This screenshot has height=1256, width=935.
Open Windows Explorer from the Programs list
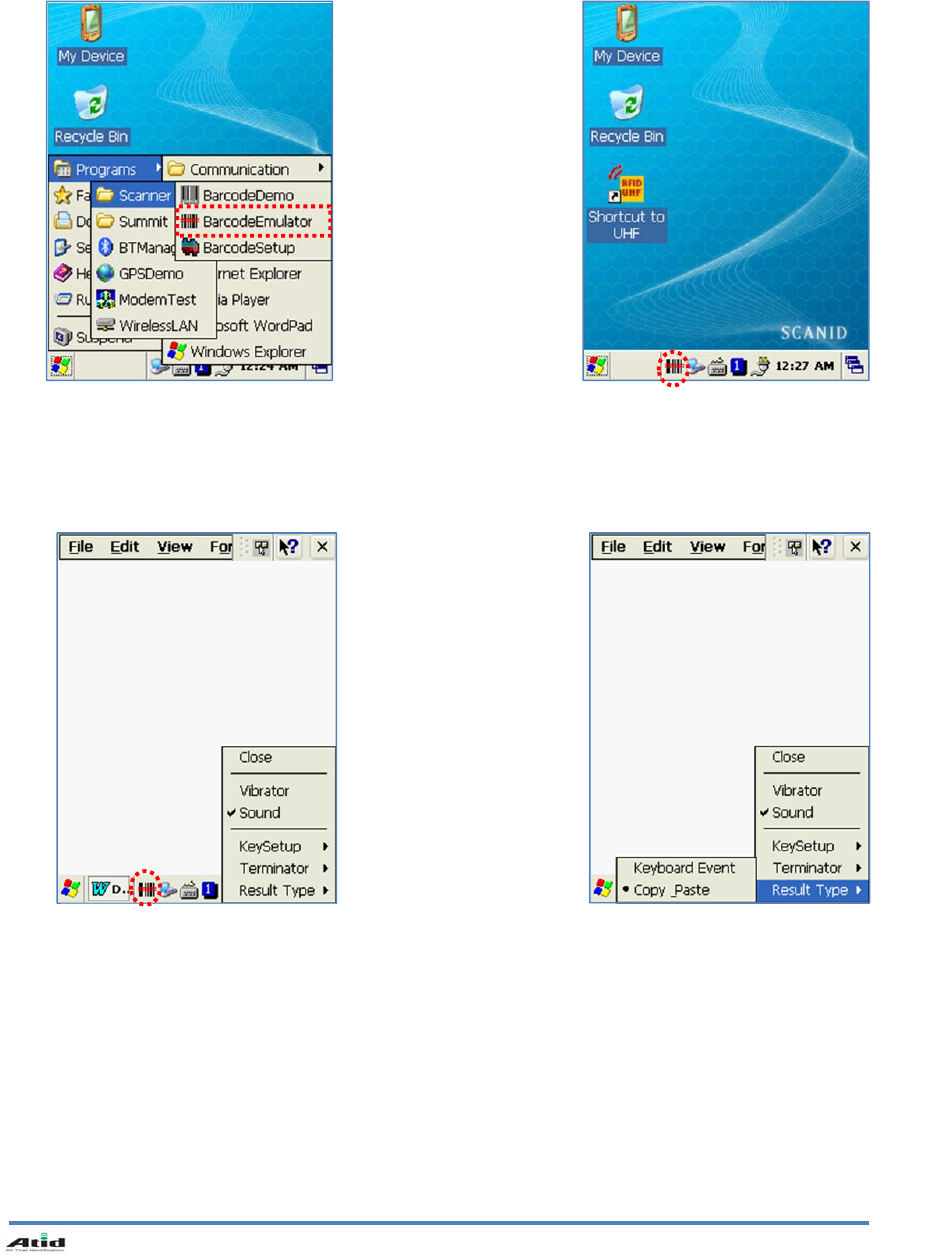click(x=246, y=352)
